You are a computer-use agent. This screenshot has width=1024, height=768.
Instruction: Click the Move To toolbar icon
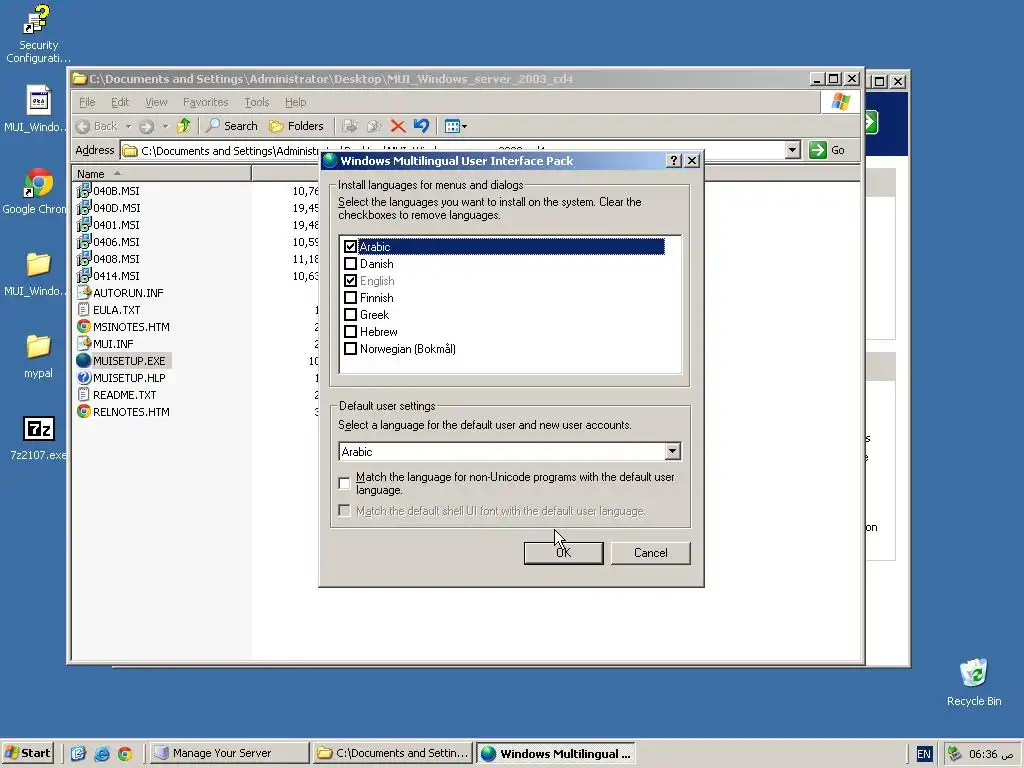350,126
